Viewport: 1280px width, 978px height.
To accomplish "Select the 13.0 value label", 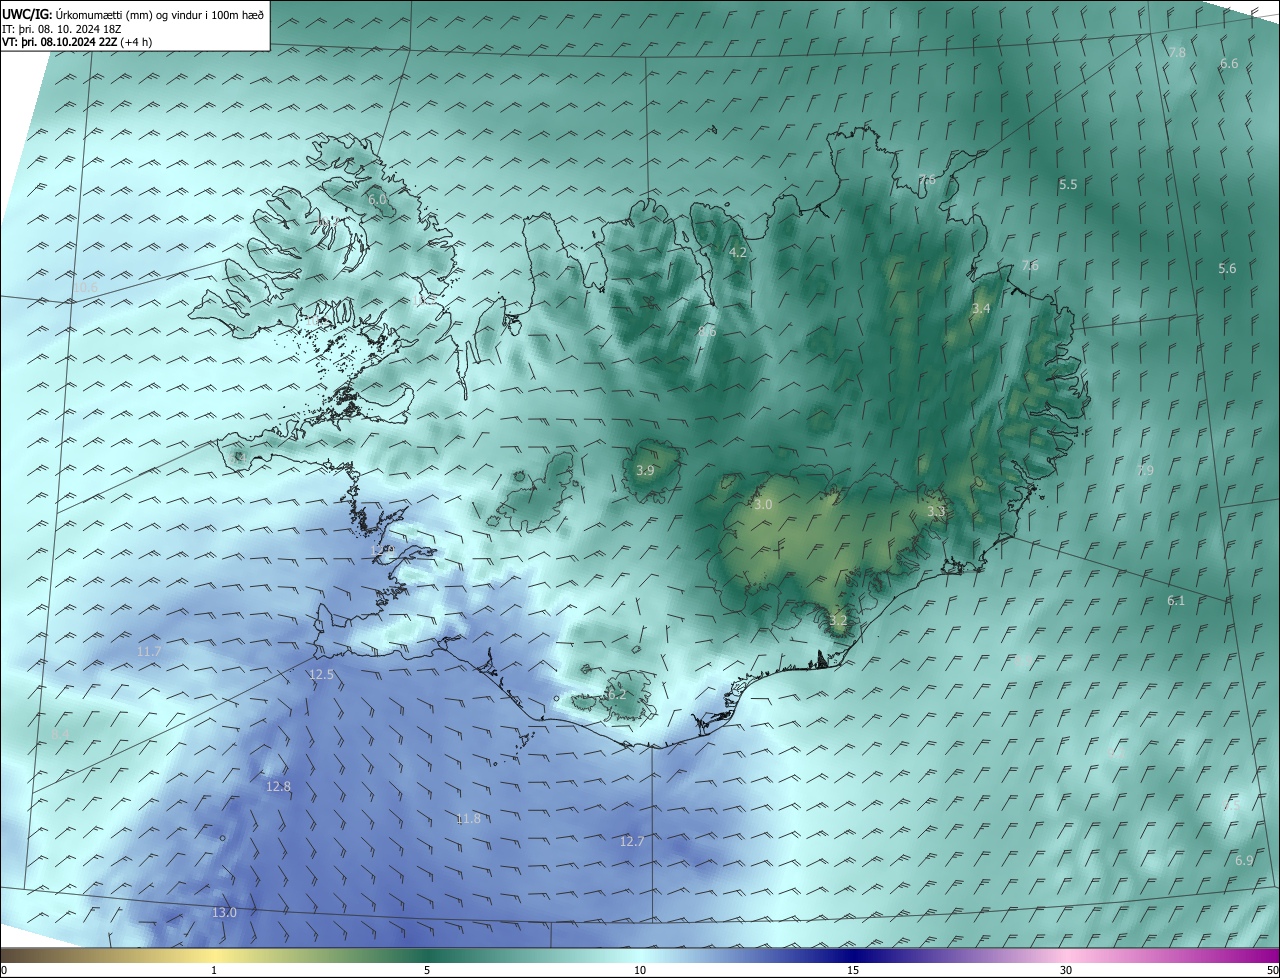I will [x=224, y=912].
